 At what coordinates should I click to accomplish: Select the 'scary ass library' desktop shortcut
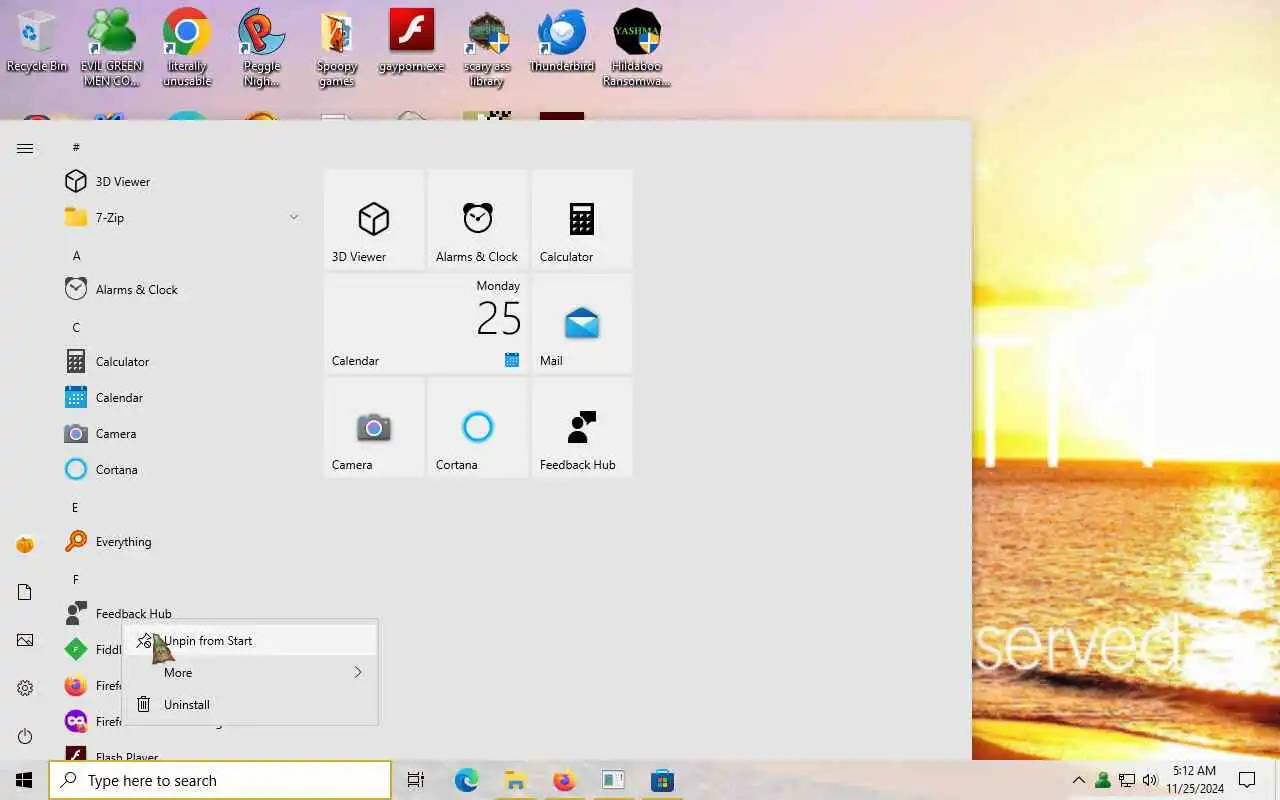coord(487,47)
